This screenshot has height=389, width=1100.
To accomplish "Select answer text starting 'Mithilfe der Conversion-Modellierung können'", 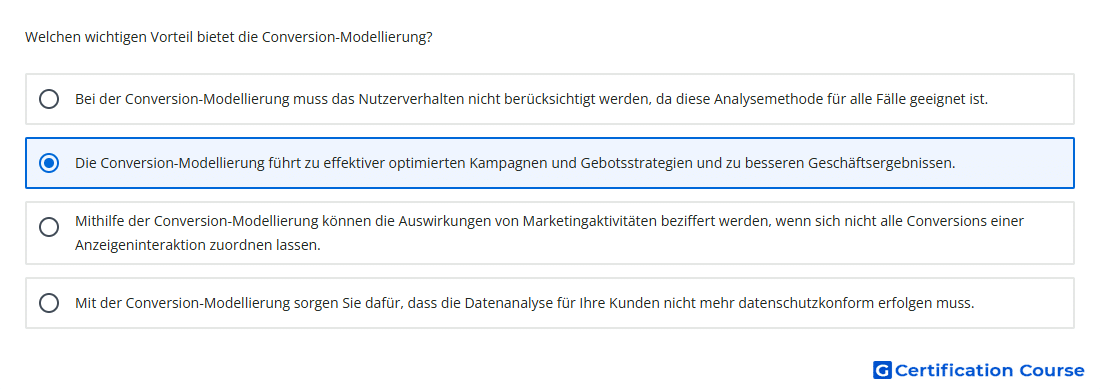I will [x=549, y=233].
